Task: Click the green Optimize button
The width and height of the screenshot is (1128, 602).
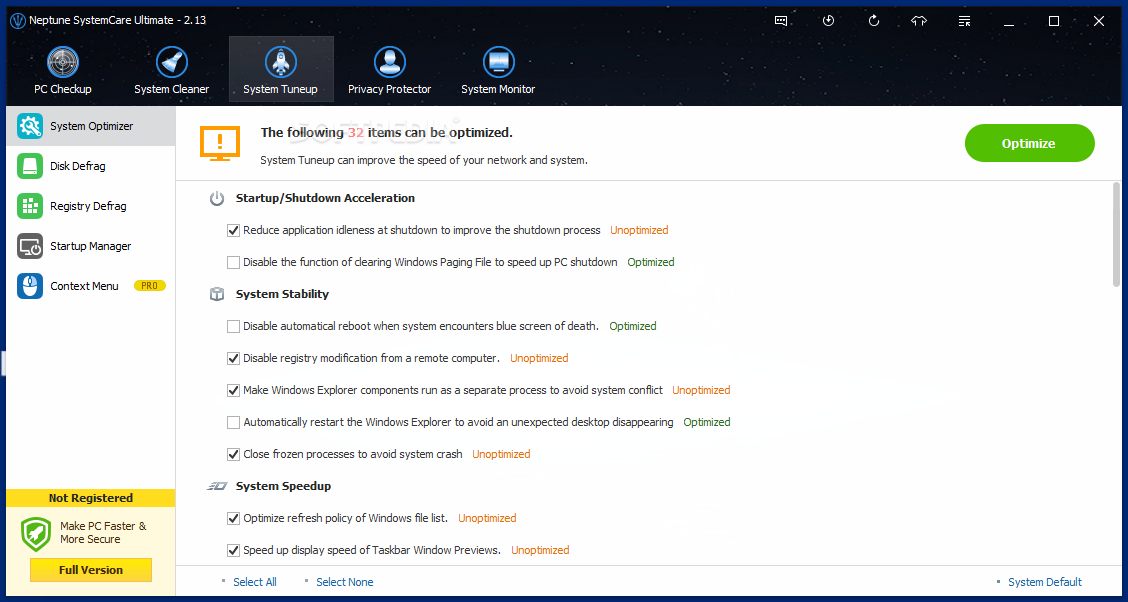Action: click(x=1029, y=143)
